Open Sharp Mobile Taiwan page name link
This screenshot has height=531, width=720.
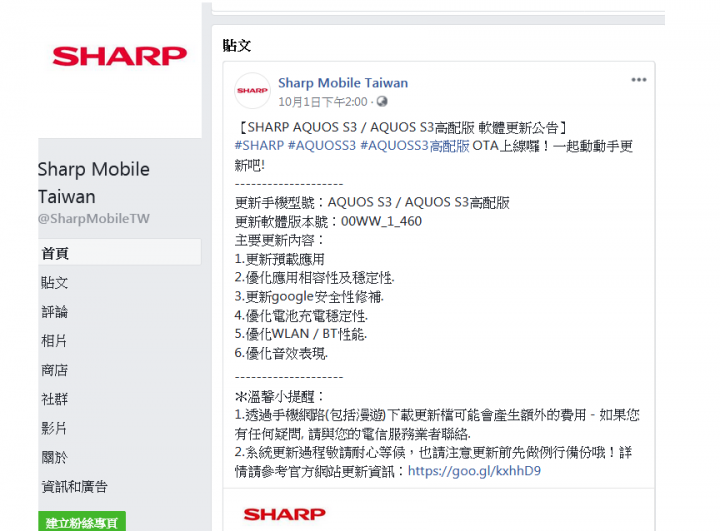343,83
